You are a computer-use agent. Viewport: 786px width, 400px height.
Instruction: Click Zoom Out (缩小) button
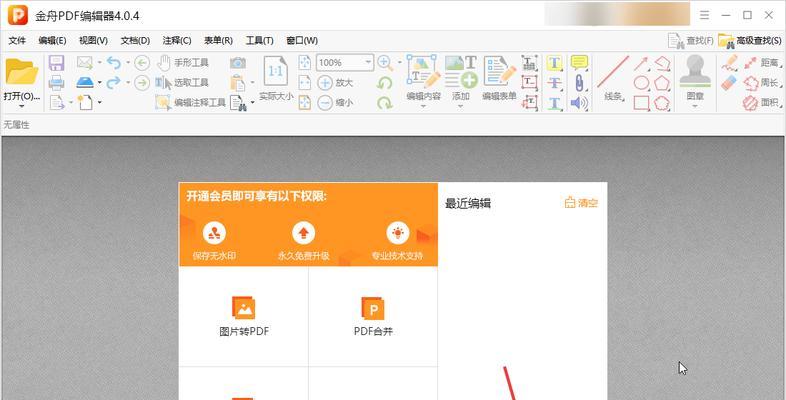[x=335, y=102]
